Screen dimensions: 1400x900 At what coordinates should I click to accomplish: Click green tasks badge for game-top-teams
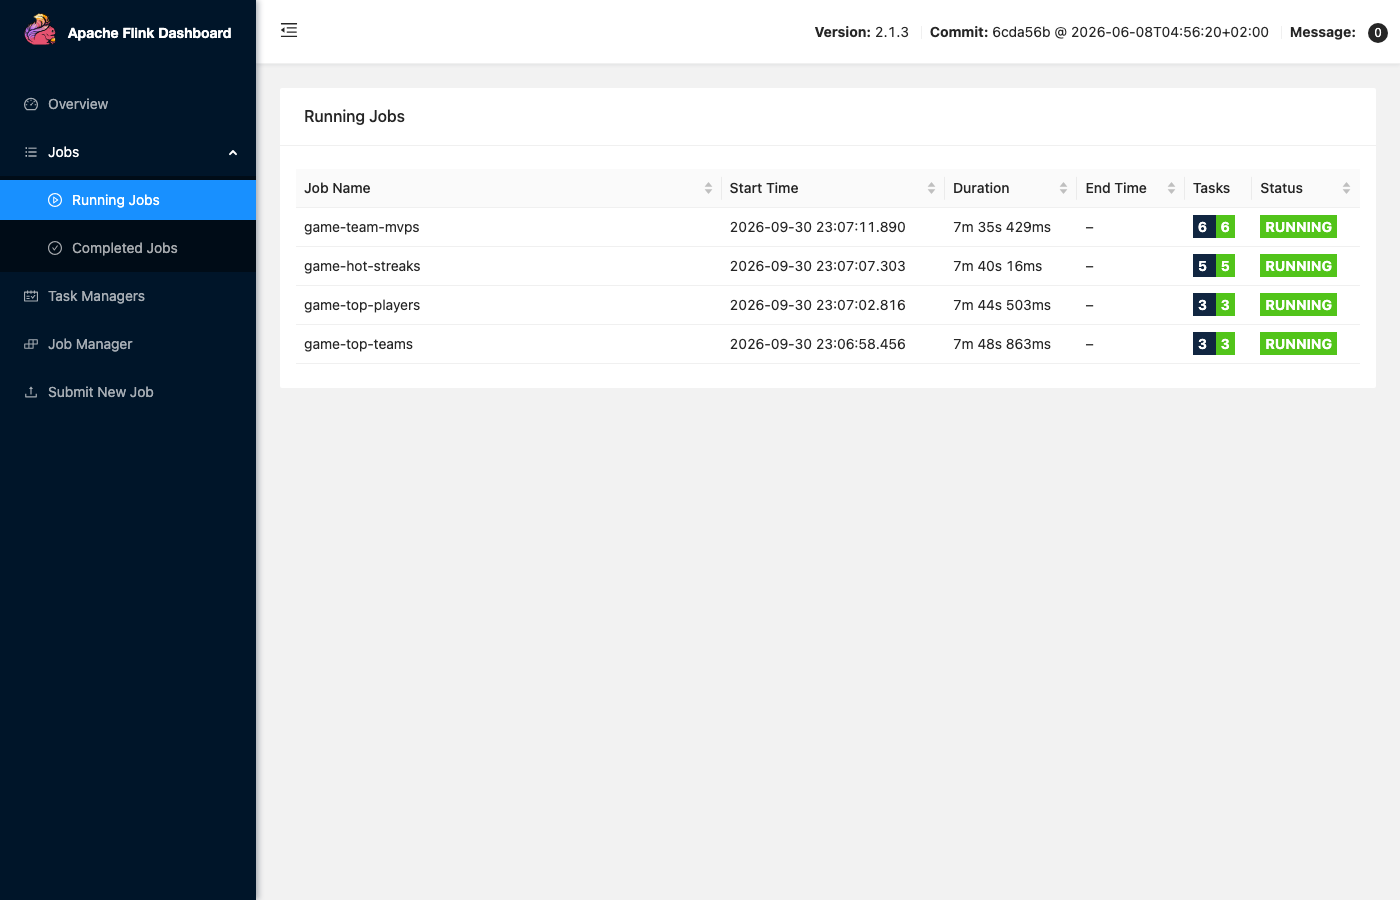(1225, 344)
